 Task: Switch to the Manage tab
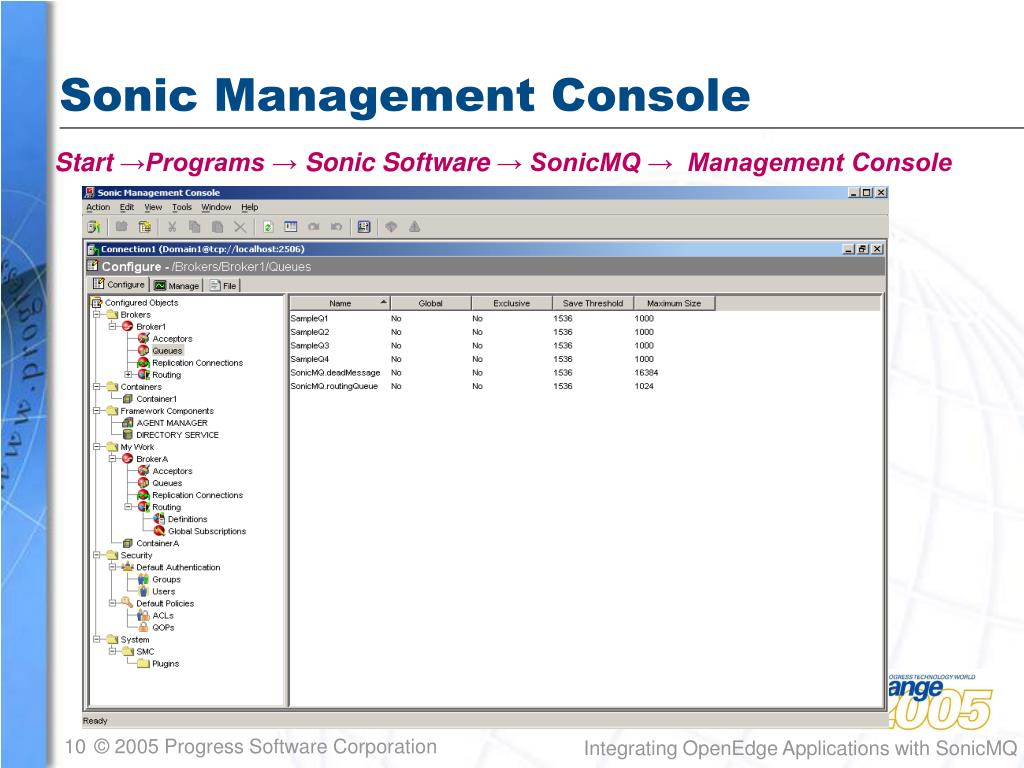click(176, 285)
